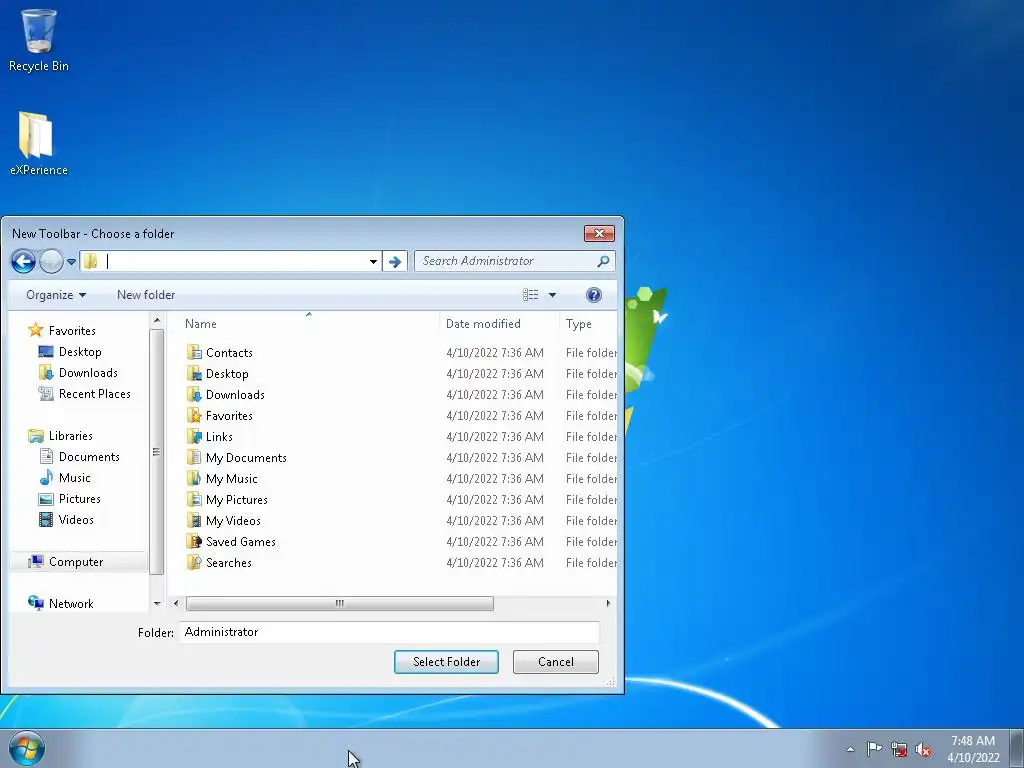Confirm with the Select Folder button
Screen dimensions: 1024x768
click(x=446, y=662)
